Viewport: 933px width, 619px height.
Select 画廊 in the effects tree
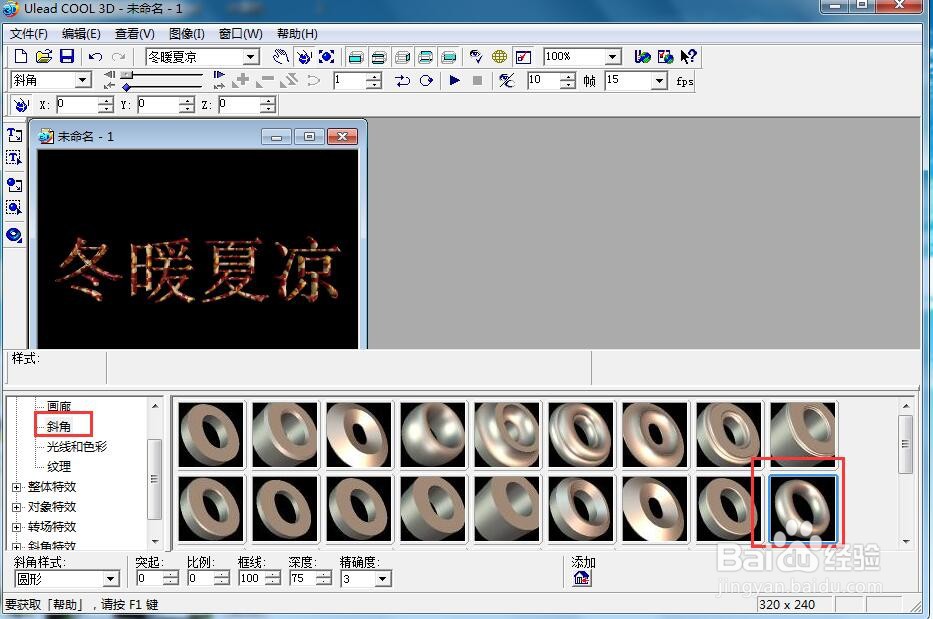59,406
